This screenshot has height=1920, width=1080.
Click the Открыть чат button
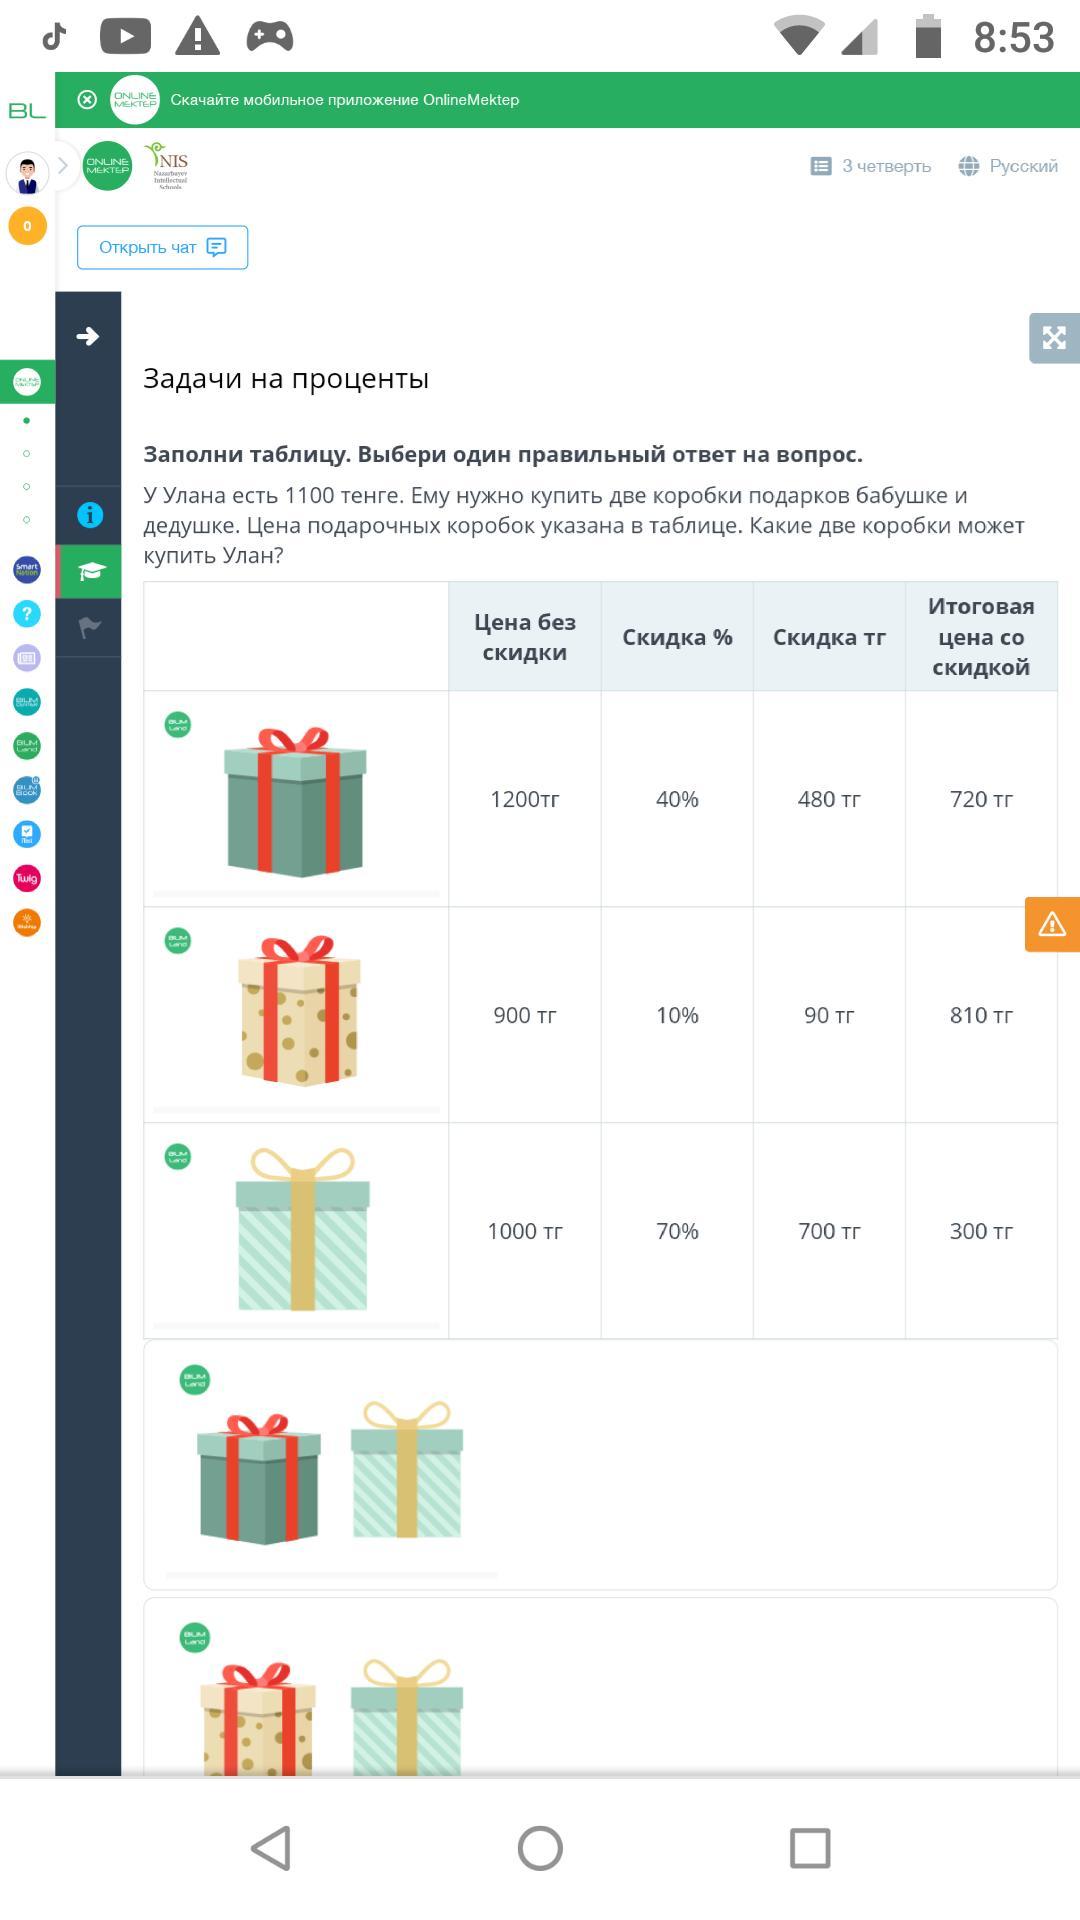pyautogui.click(x=162, y=247)
